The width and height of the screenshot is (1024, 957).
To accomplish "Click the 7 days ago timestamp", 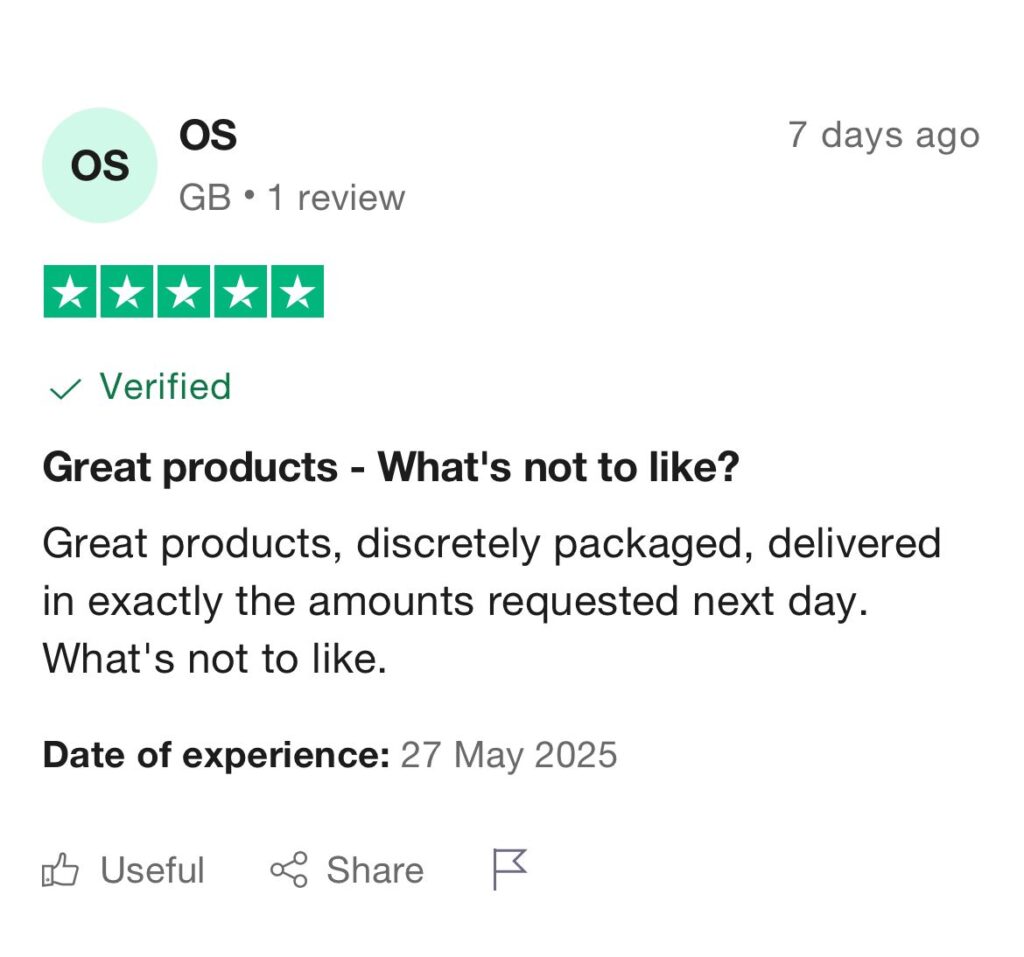I will point(884,135).
